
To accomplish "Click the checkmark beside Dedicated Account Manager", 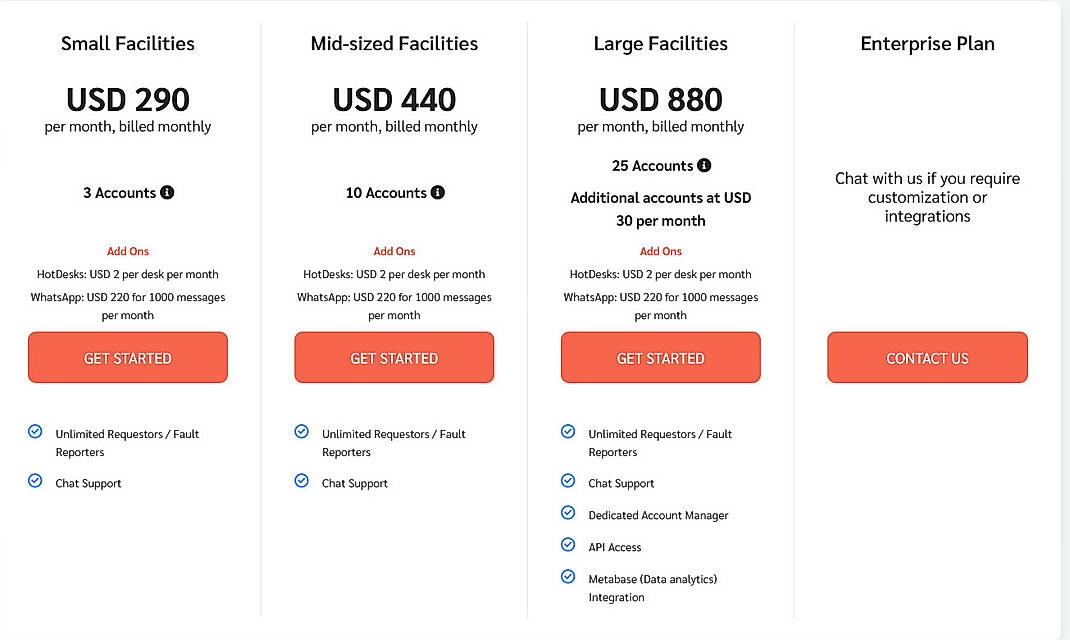I will coord(568,514).
